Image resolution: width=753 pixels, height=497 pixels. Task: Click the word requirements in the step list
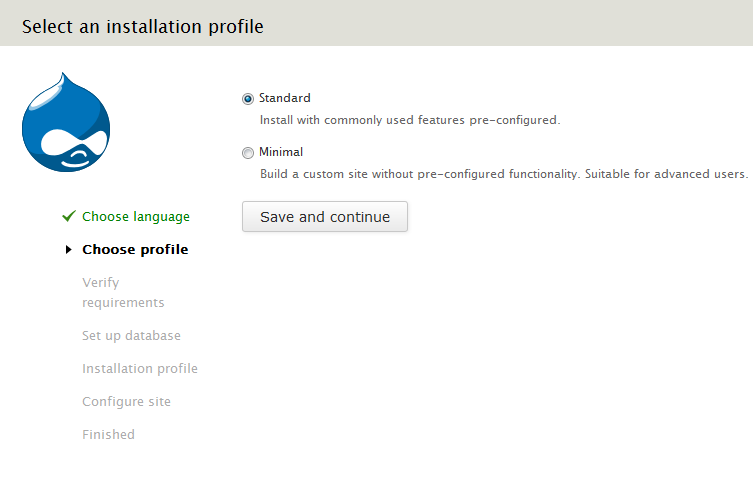tap(123, 302)
